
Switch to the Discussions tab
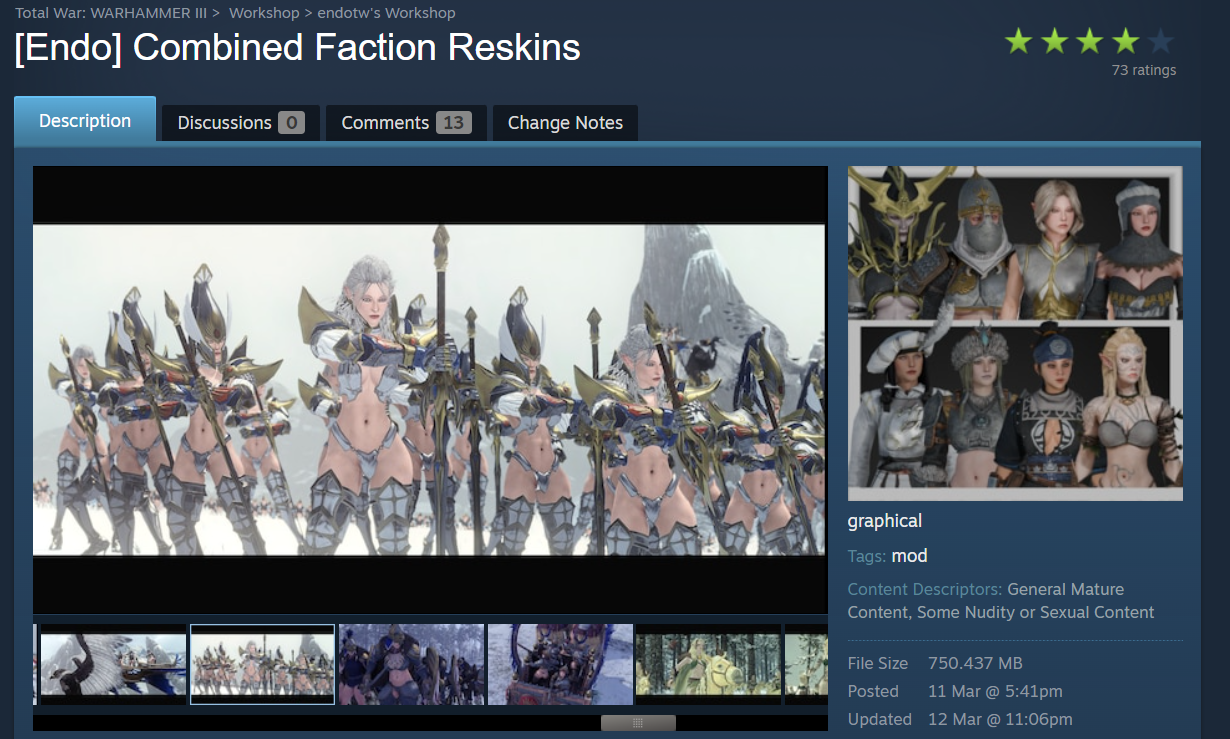241,123
